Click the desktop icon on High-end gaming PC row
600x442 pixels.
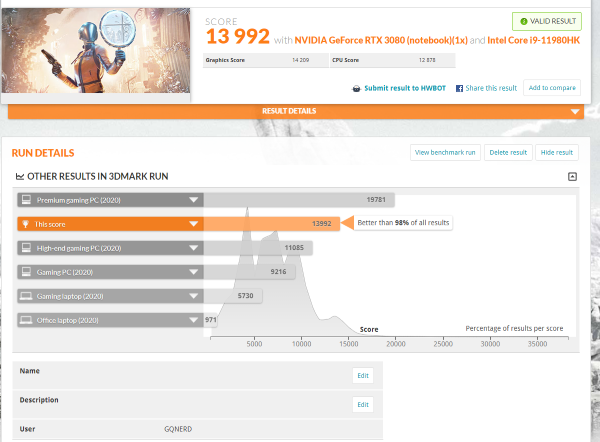[x=26, y=248]
